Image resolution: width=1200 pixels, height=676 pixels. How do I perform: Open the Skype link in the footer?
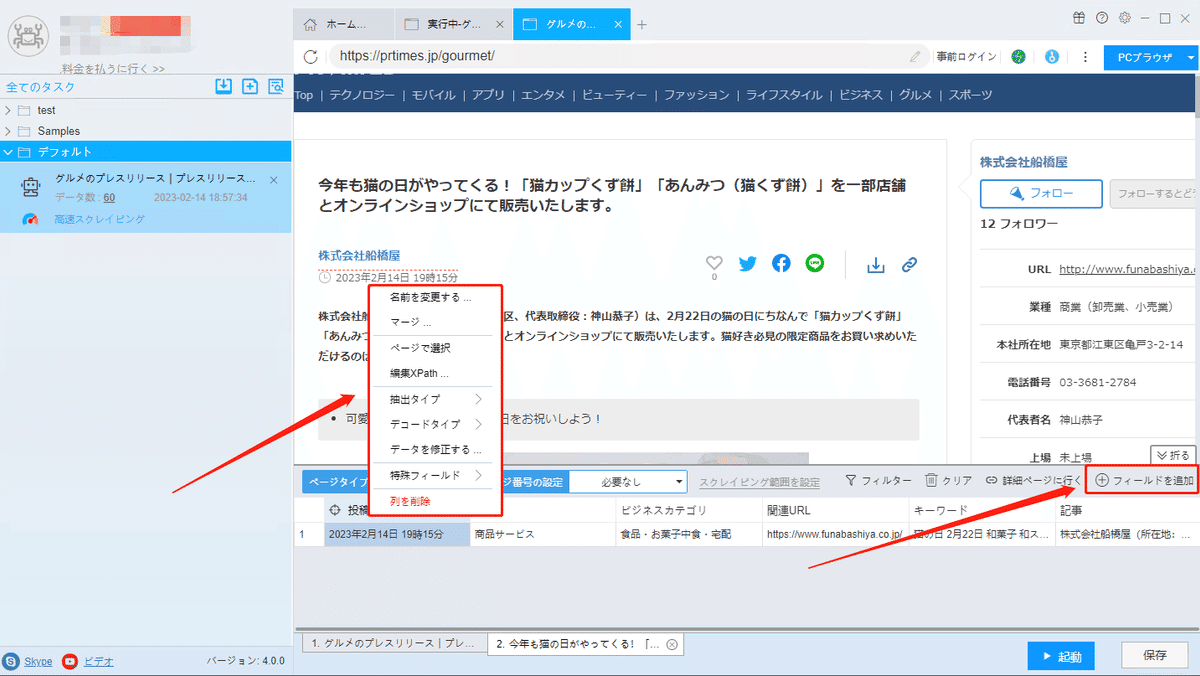click(38, 661)
